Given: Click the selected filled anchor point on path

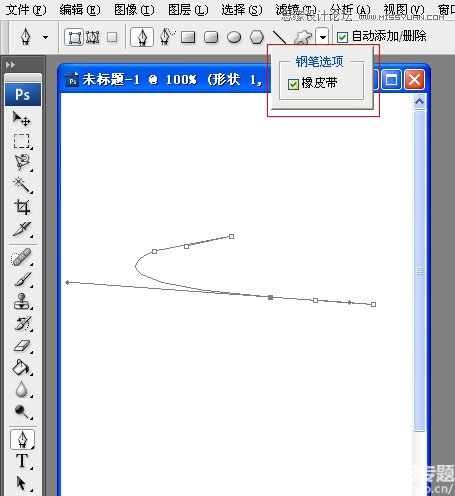Looking at the screenshot, I should point(270,297).
